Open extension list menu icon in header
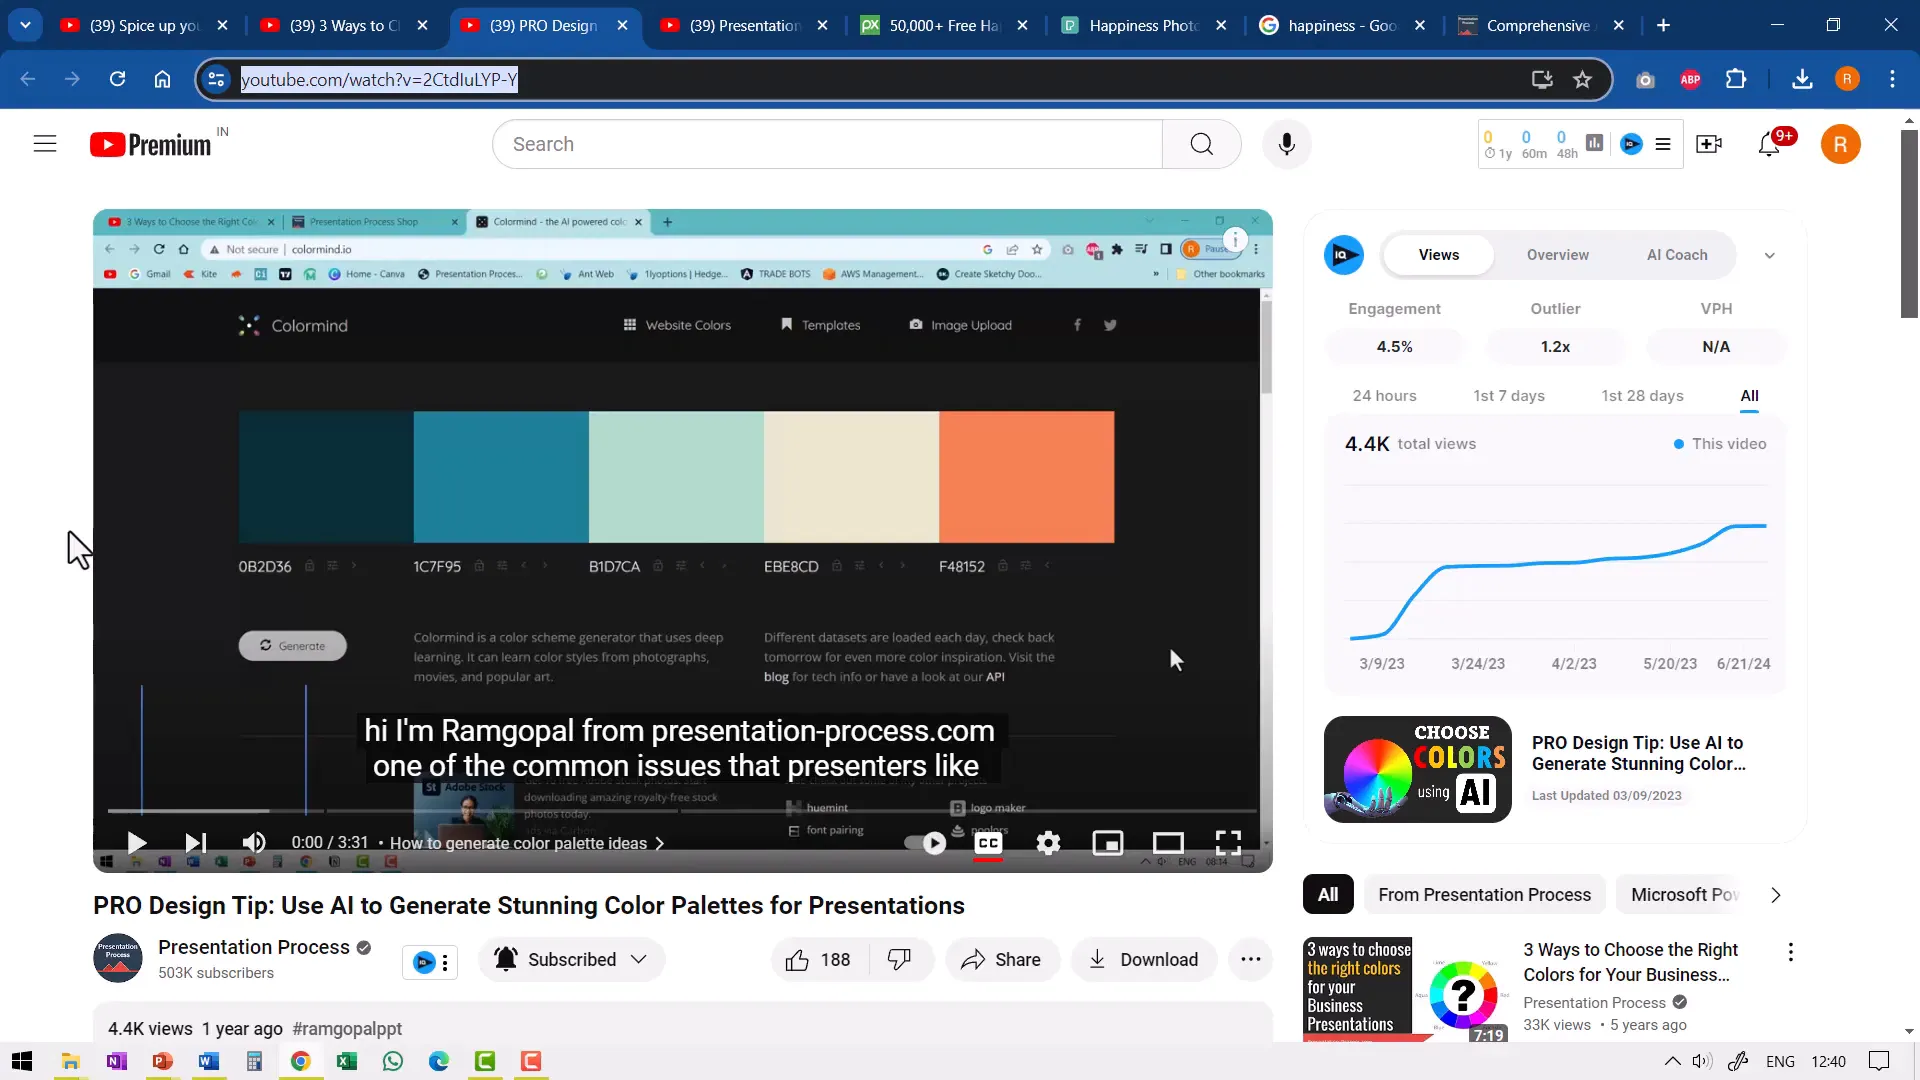Screen dimensions: 1920x1080 click(x=1662, y=144)
